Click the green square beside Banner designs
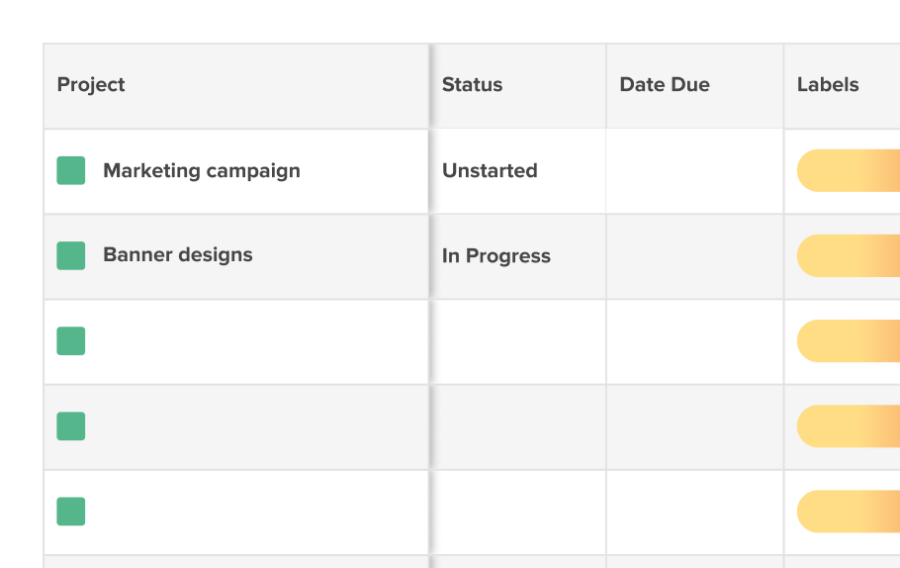 (71, 256)
